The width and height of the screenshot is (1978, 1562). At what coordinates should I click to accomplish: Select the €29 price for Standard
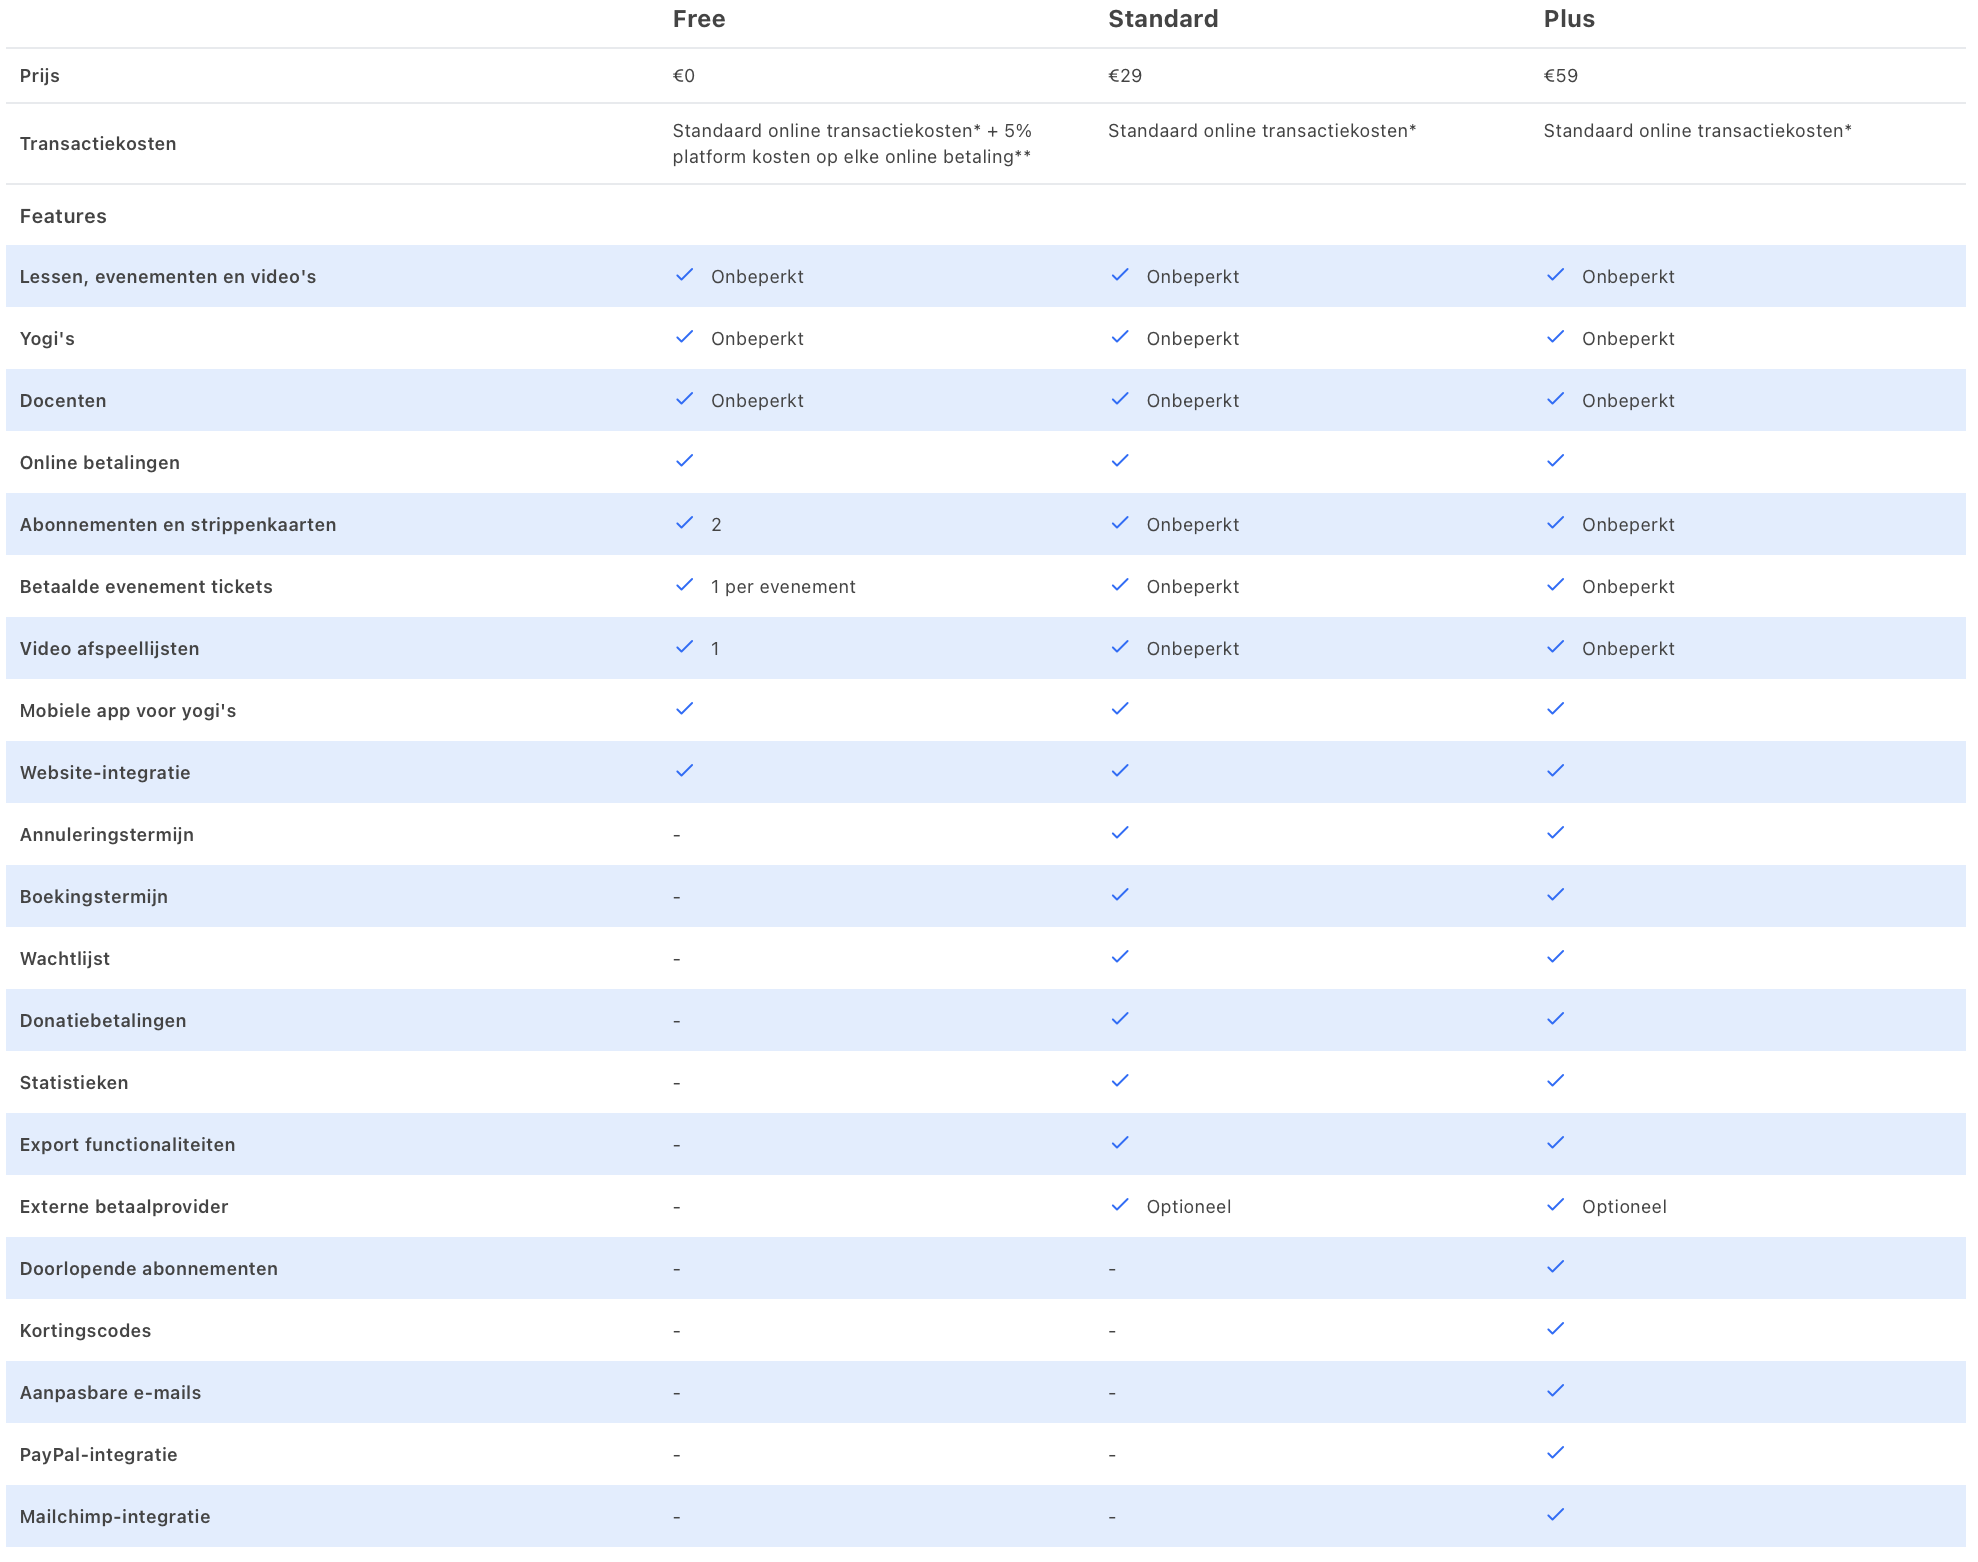click(x=1125, y=76)
